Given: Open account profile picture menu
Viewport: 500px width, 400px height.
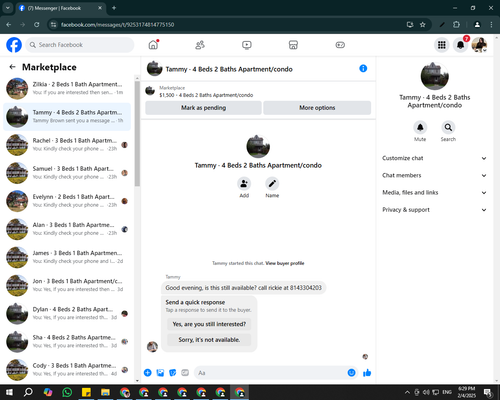Looking at the screenshot, I should point(479,45).
